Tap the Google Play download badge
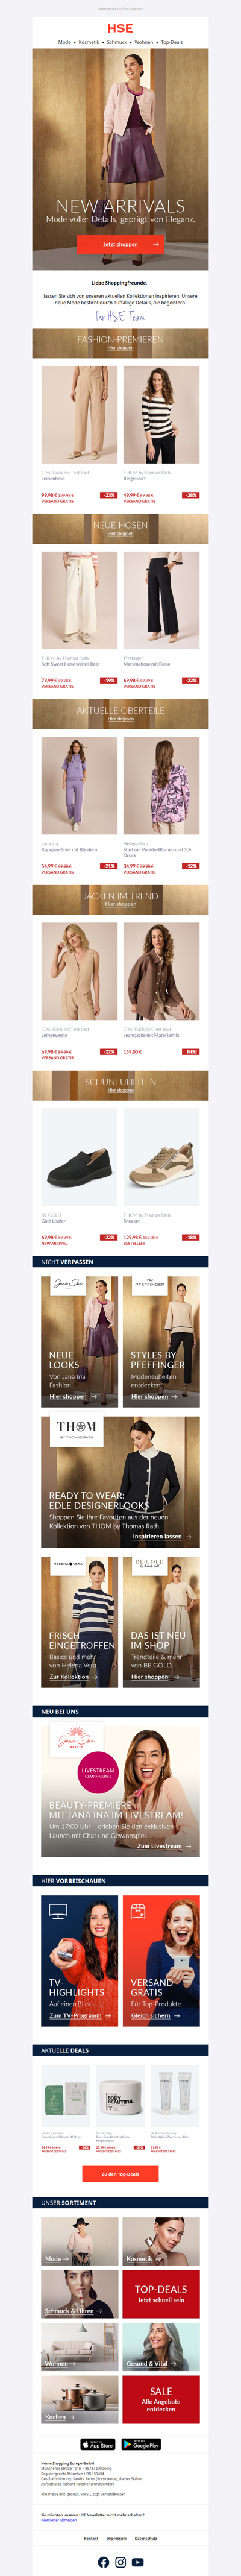 [141, 2444]
